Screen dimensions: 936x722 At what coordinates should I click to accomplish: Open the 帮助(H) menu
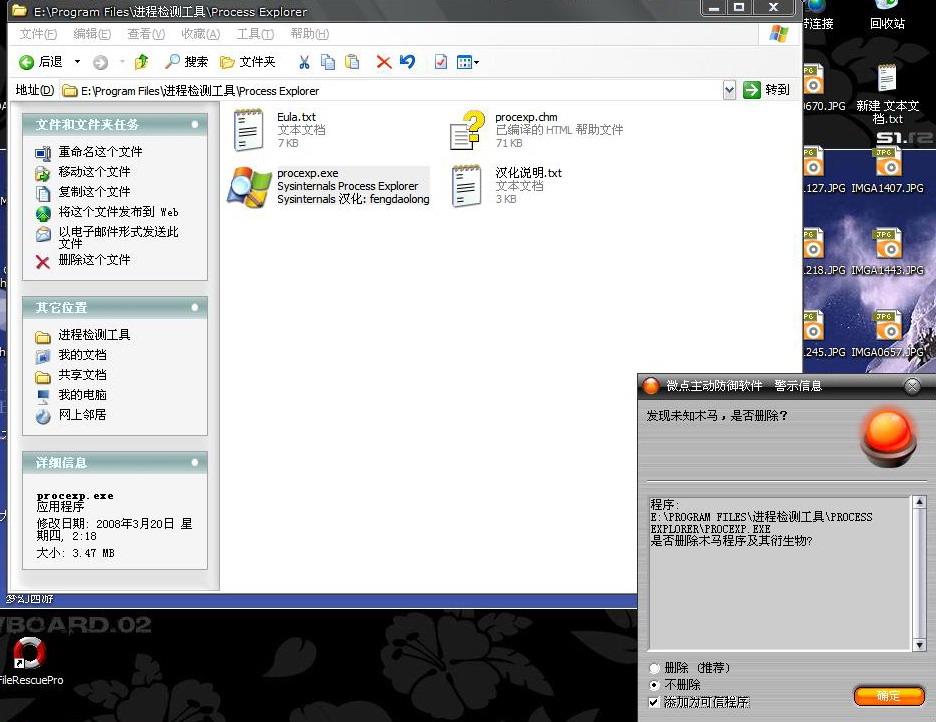tap(309, 34)
